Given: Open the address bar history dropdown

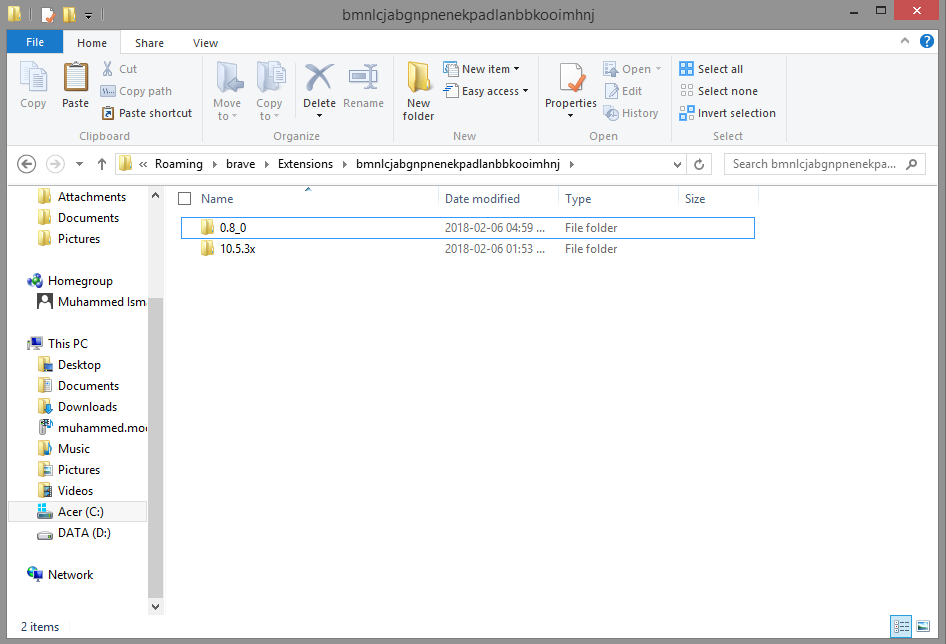Looking at the screenshot, I should pyautogui.click(x=677, y=164).
